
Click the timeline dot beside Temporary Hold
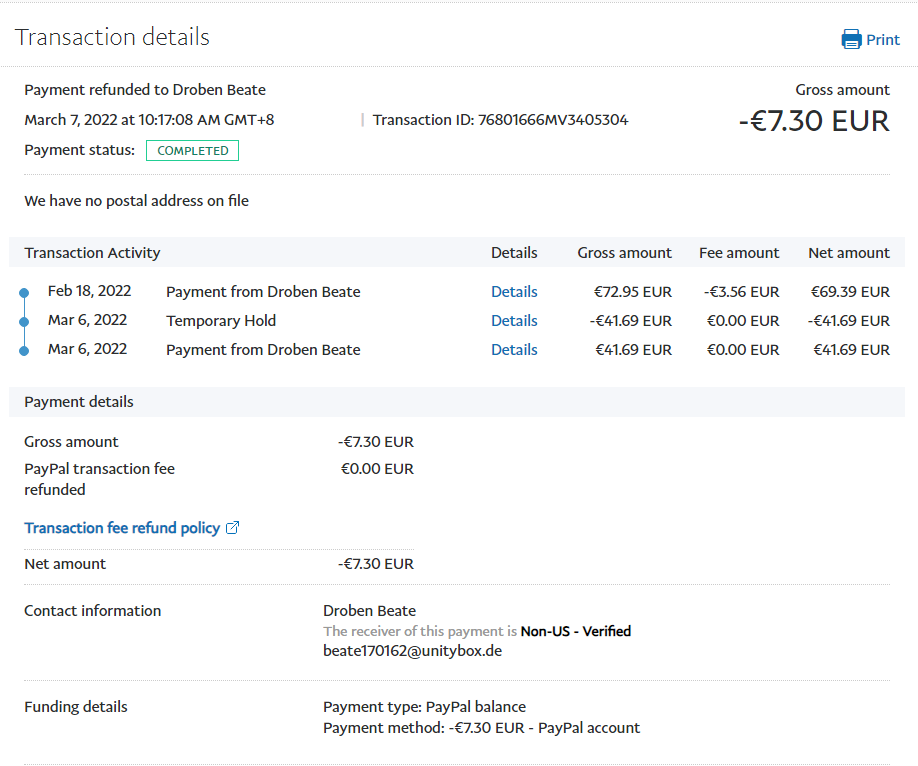point(24,322)
